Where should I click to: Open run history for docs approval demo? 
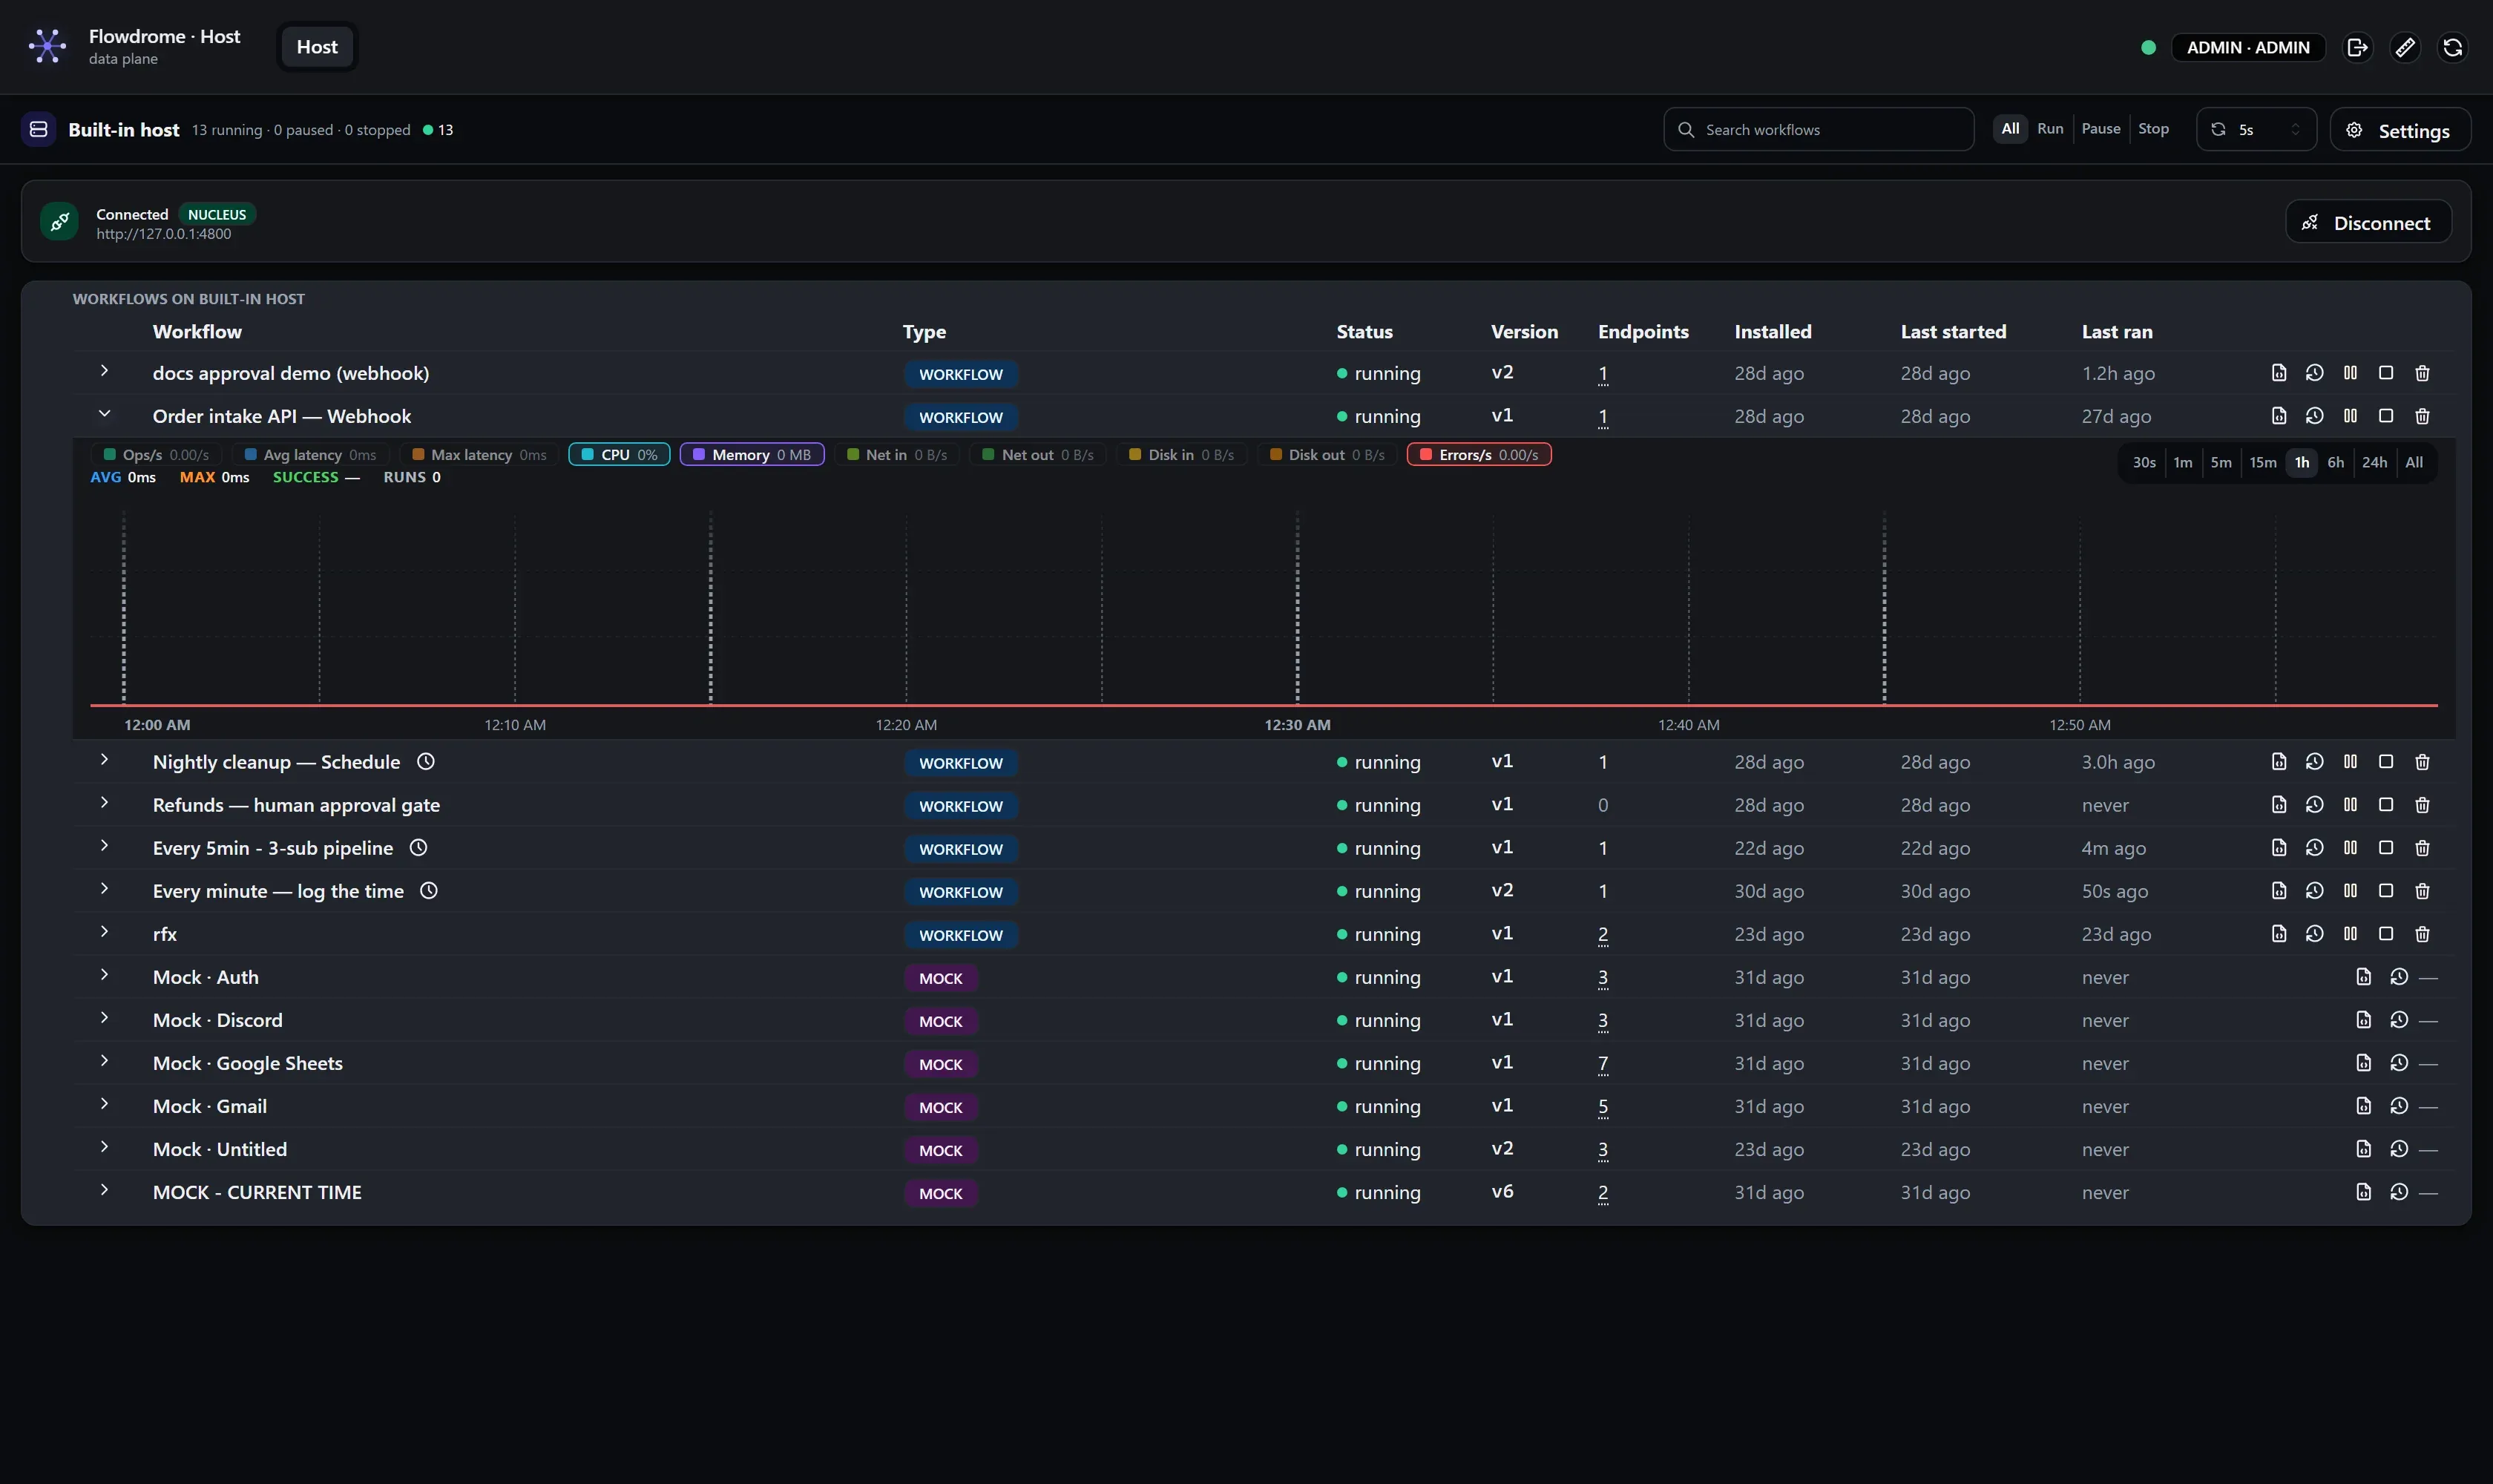2314,373
